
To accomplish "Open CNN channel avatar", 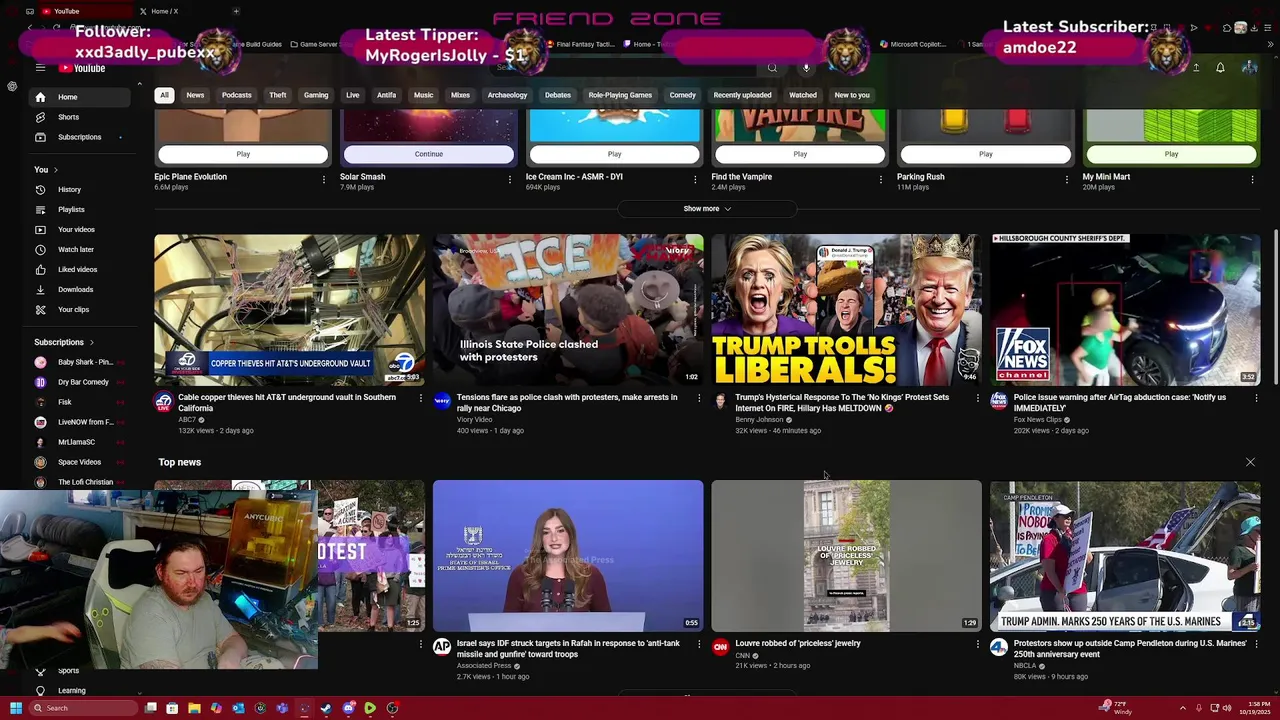I will [720, 647].
